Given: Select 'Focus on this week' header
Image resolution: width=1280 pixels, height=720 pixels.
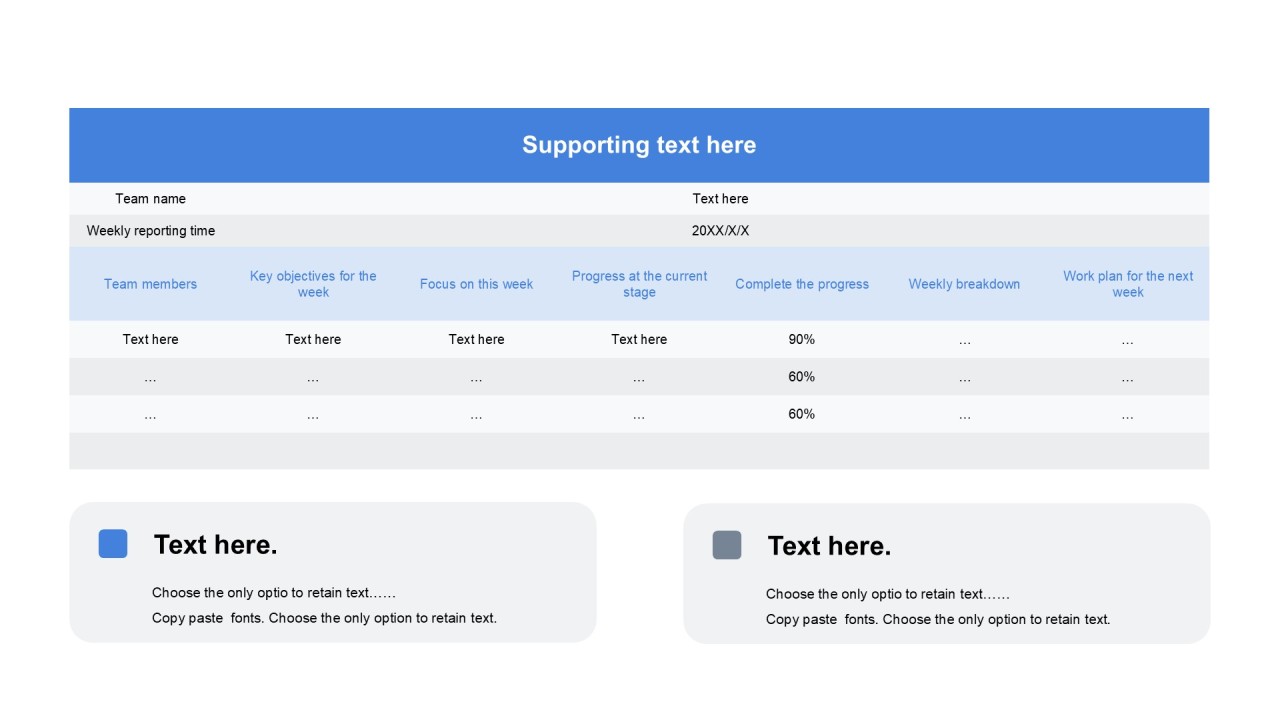Looking at the screenshot, I should (x=476, y=284).
